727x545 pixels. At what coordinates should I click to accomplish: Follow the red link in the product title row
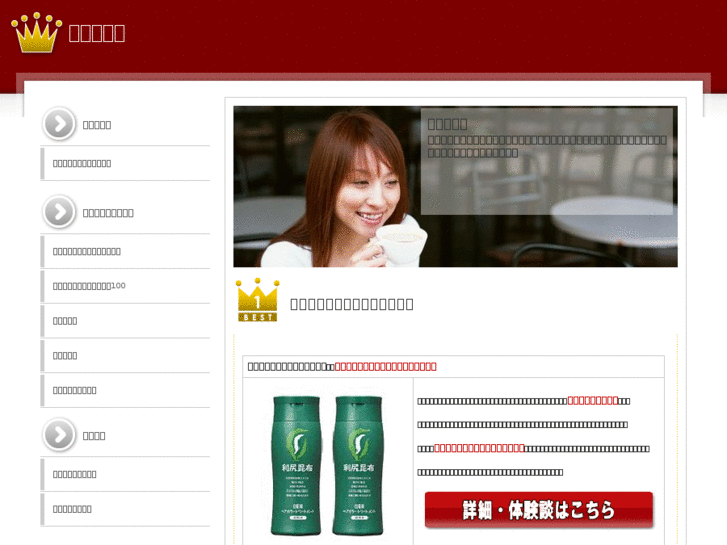click(385, 366)
